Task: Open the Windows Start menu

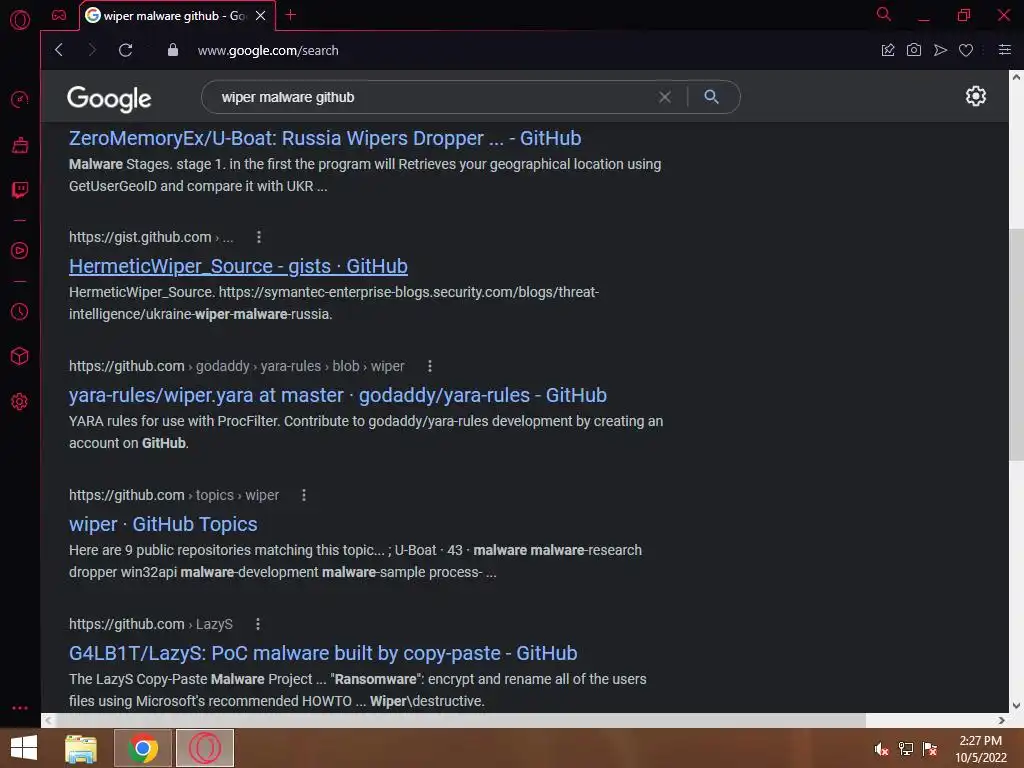Action: 24,748
